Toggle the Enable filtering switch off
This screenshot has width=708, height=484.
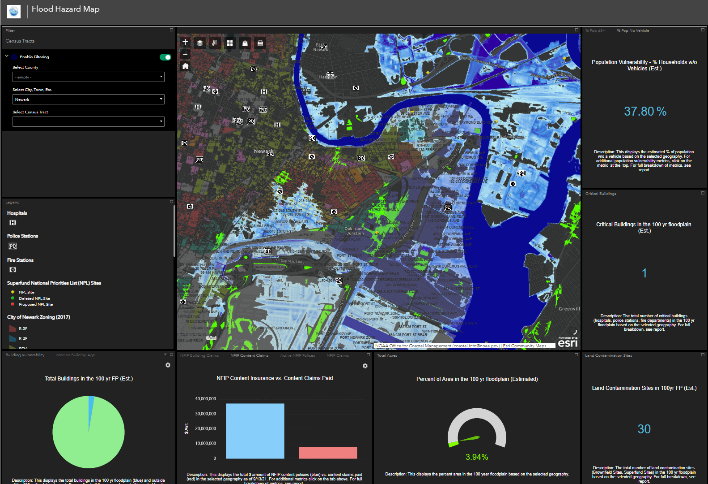[165, 58]
